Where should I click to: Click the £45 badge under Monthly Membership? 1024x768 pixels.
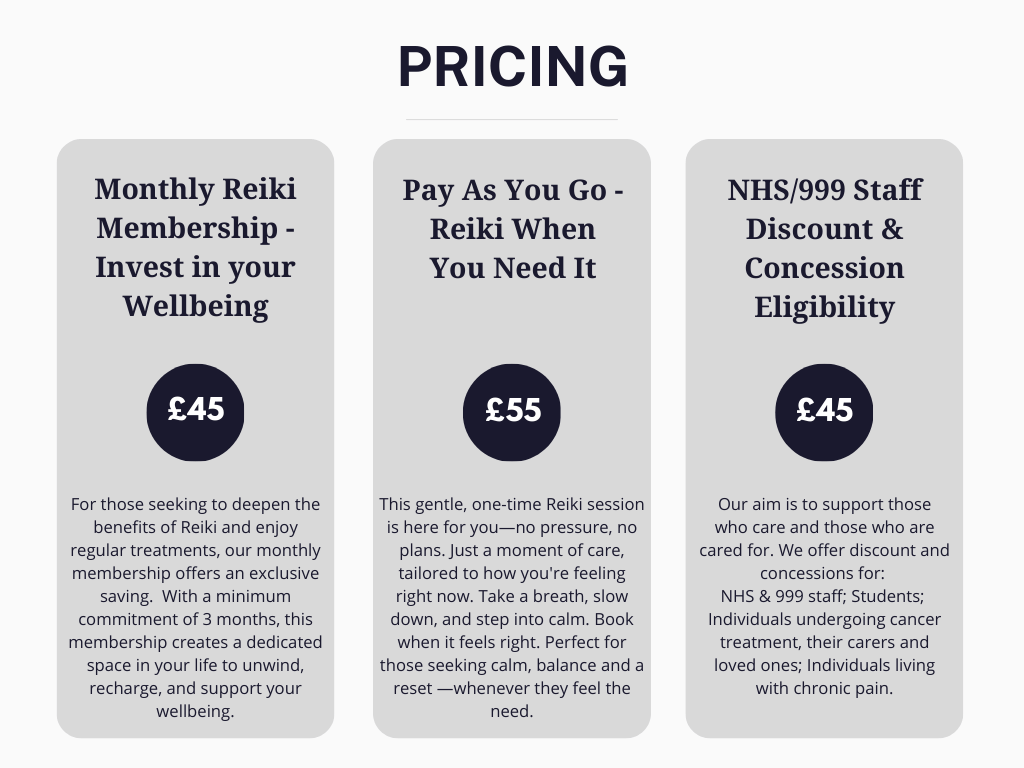(x=196, y=409)
